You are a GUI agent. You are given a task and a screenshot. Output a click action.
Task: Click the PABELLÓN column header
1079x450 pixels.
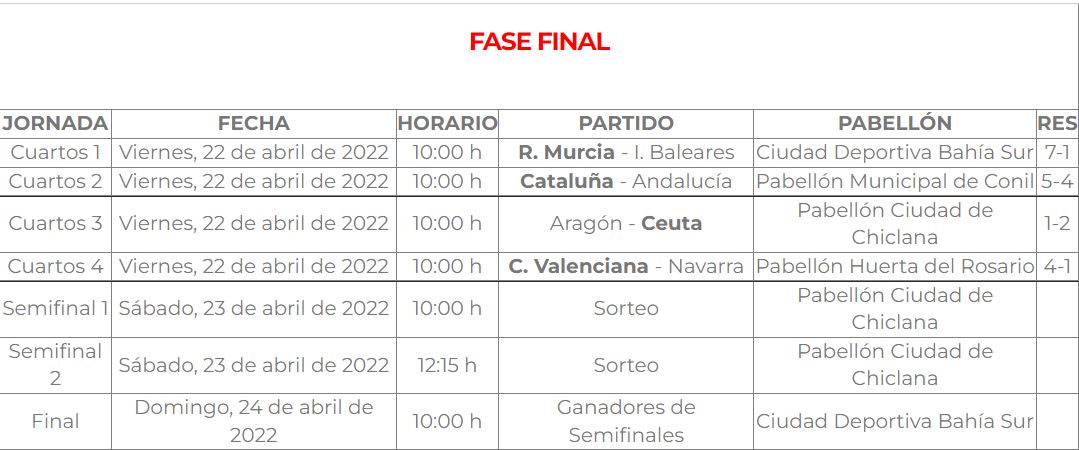pyautogui.click(x=894, y=124)
